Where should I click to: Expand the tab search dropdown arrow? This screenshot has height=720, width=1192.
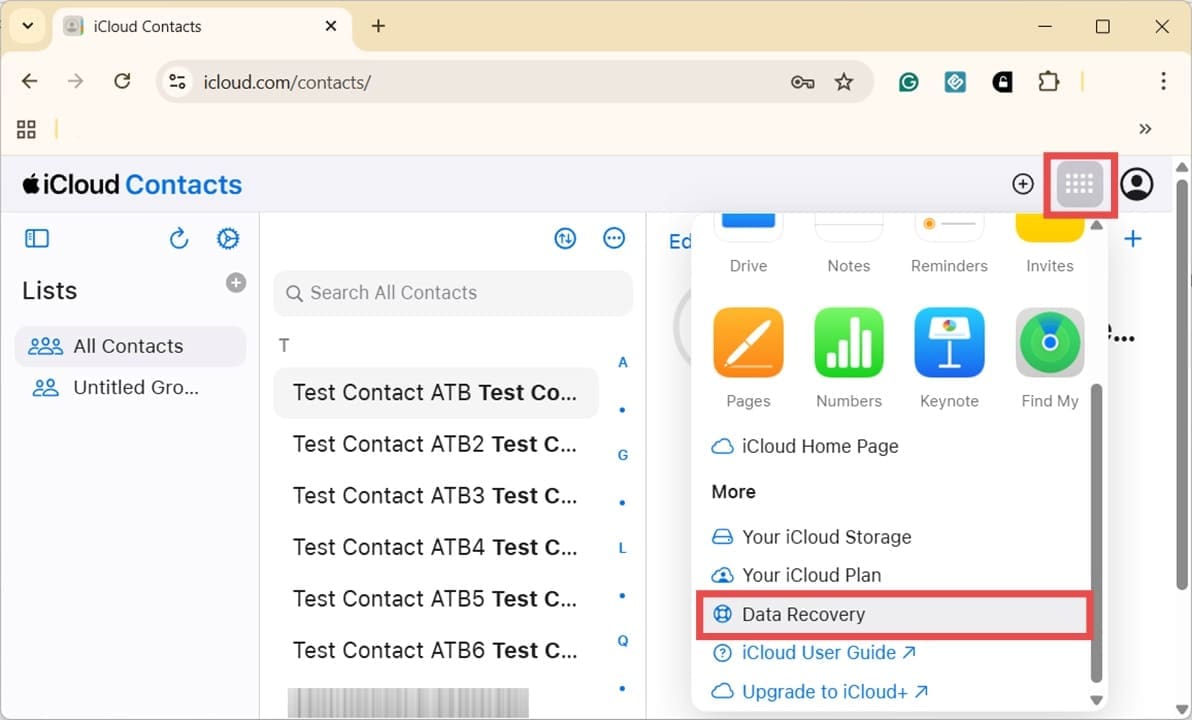point(27,26)
